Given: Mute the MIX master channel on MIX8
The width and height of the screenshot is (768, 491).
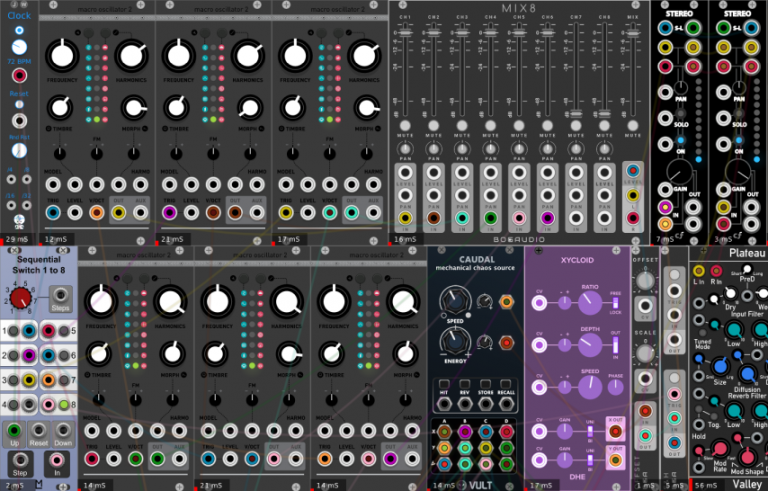Looking at the screenshot, I should point(633,125).
